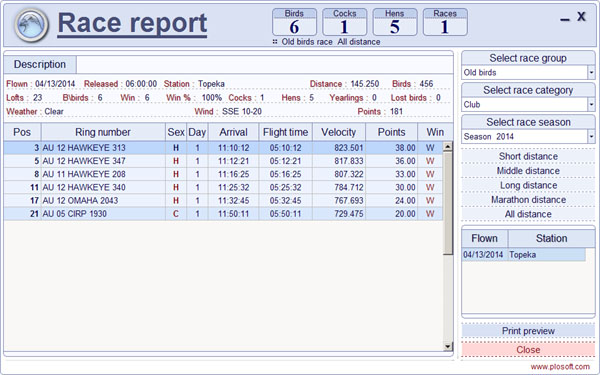Select row AU 11 HAWKEYE 208
This screenshot has width=600, height=375.
click(223, 174)
